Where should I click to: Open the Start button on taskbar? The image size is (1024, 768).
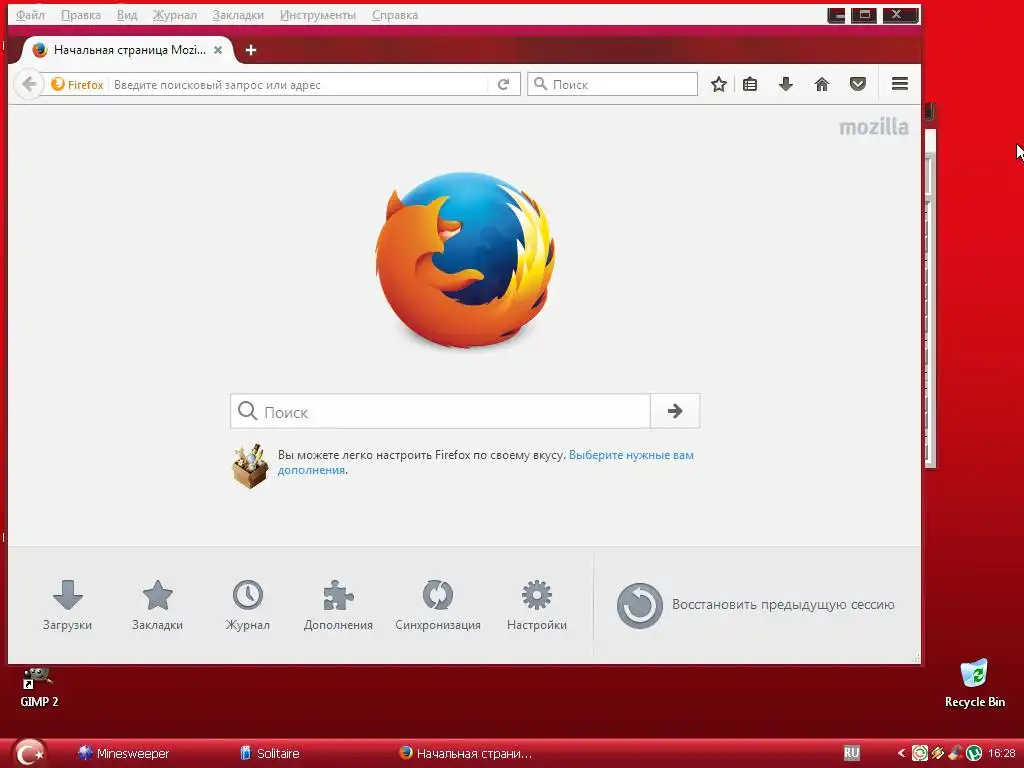pos(29,753)
